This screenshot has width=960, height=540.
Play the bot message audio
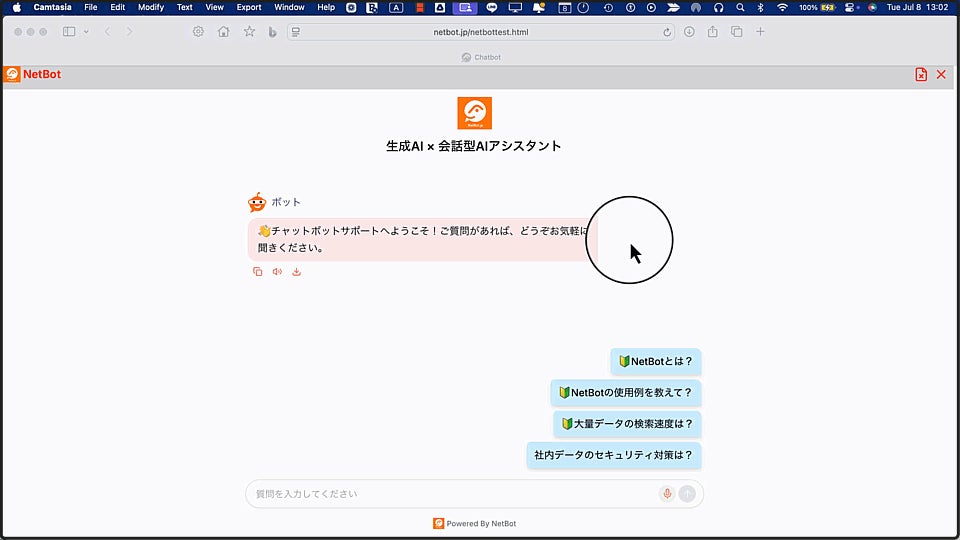coord(277,272)
